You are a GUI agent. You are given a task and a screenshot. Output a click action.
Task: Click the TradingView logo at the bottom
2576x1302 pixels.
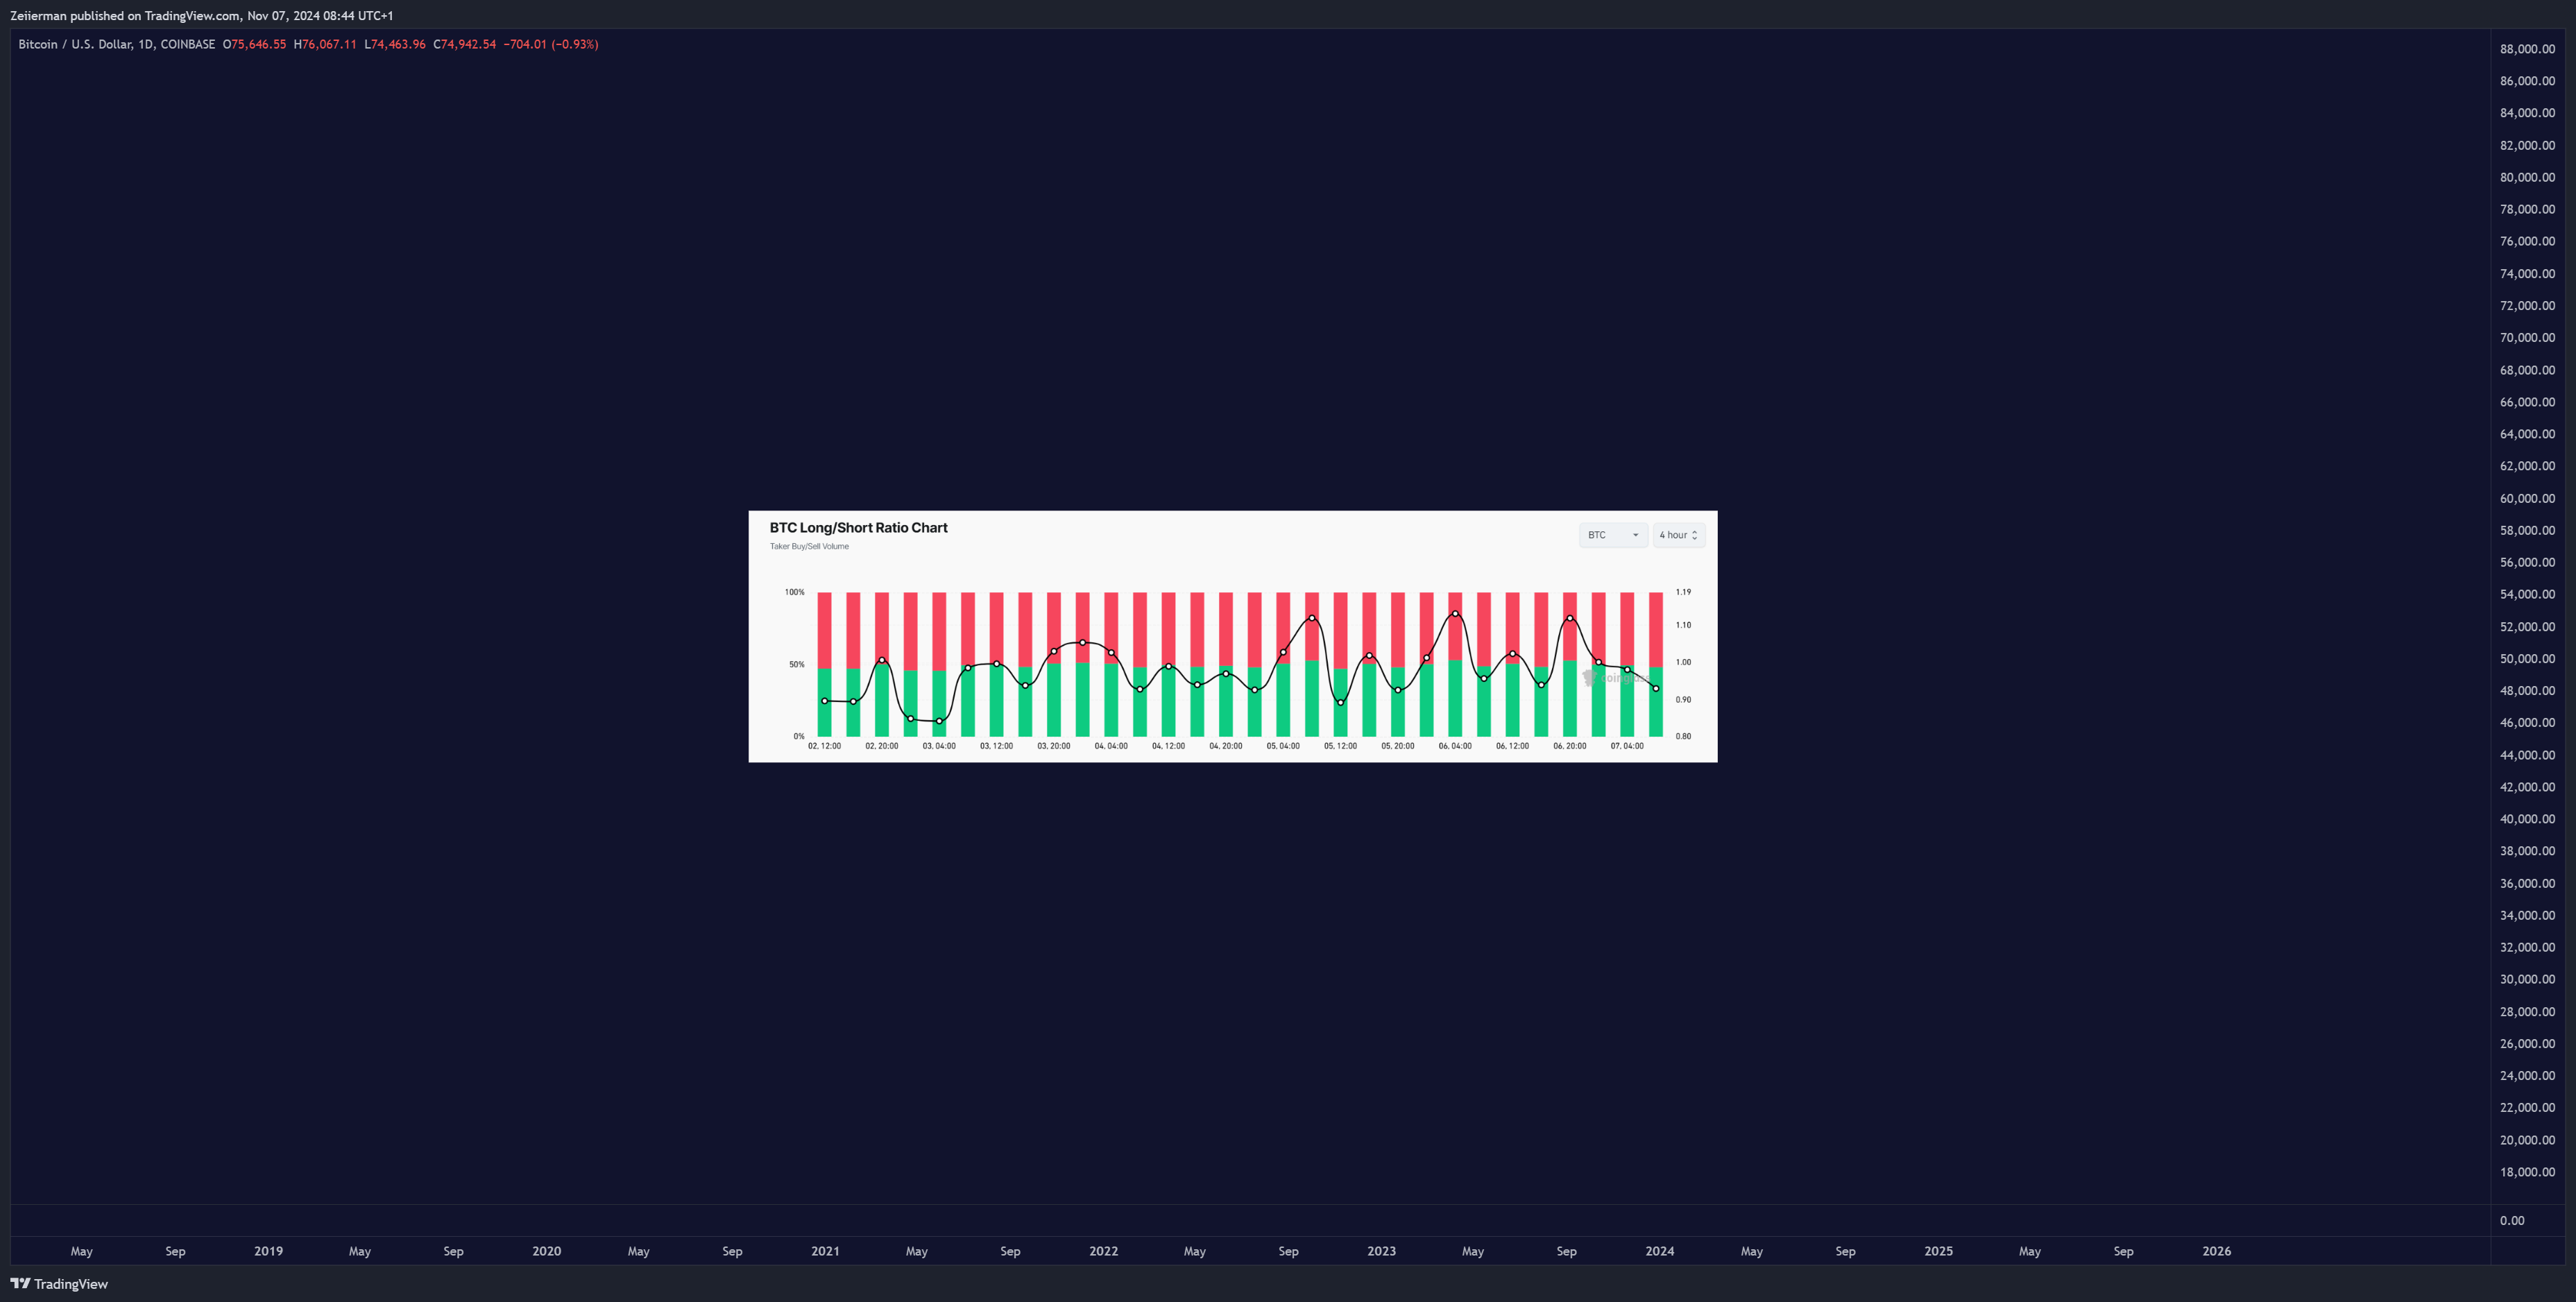click(59, 1284)
